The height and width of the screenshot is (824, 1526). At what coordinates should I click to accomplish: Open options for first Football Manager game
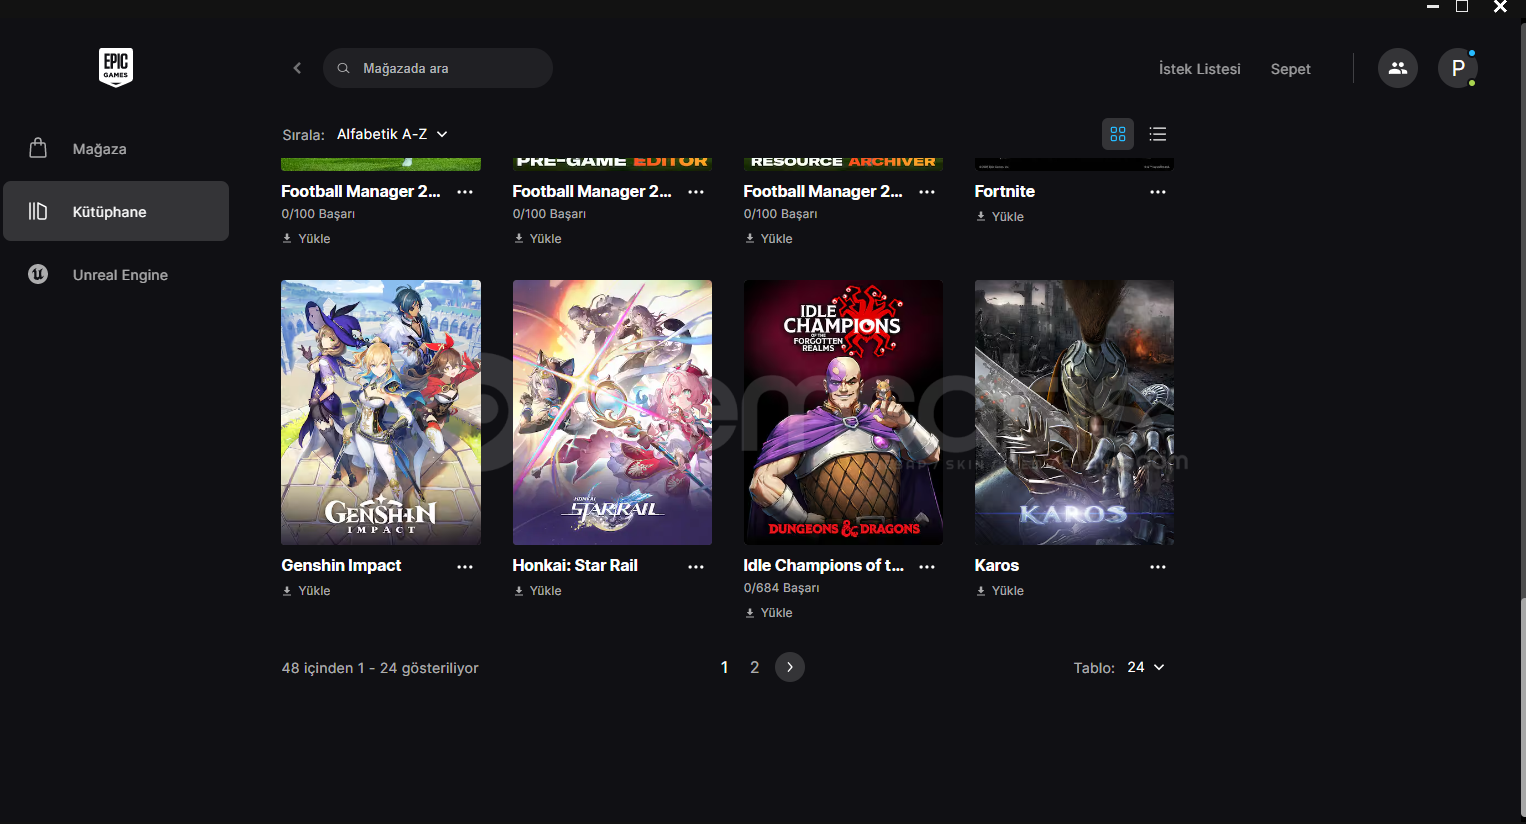click(465, 192)
